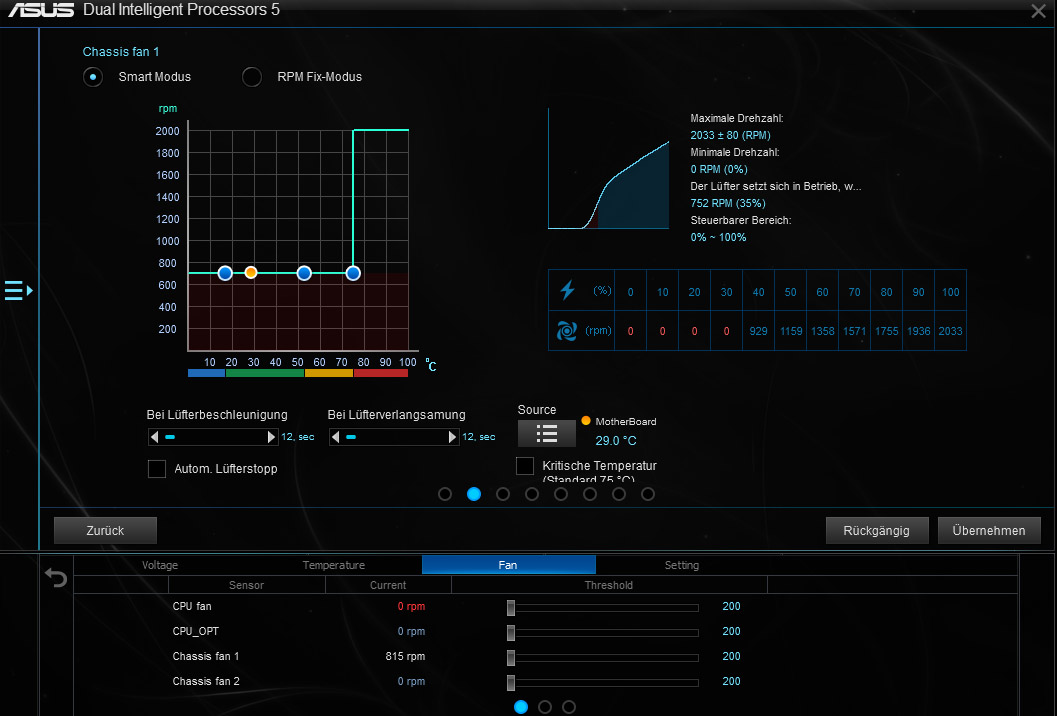The width and height of the screenshot is (1057, 716).
Task: Increase Lüfterbeschleunigung time with right arrow
Action: coord(271,437)
